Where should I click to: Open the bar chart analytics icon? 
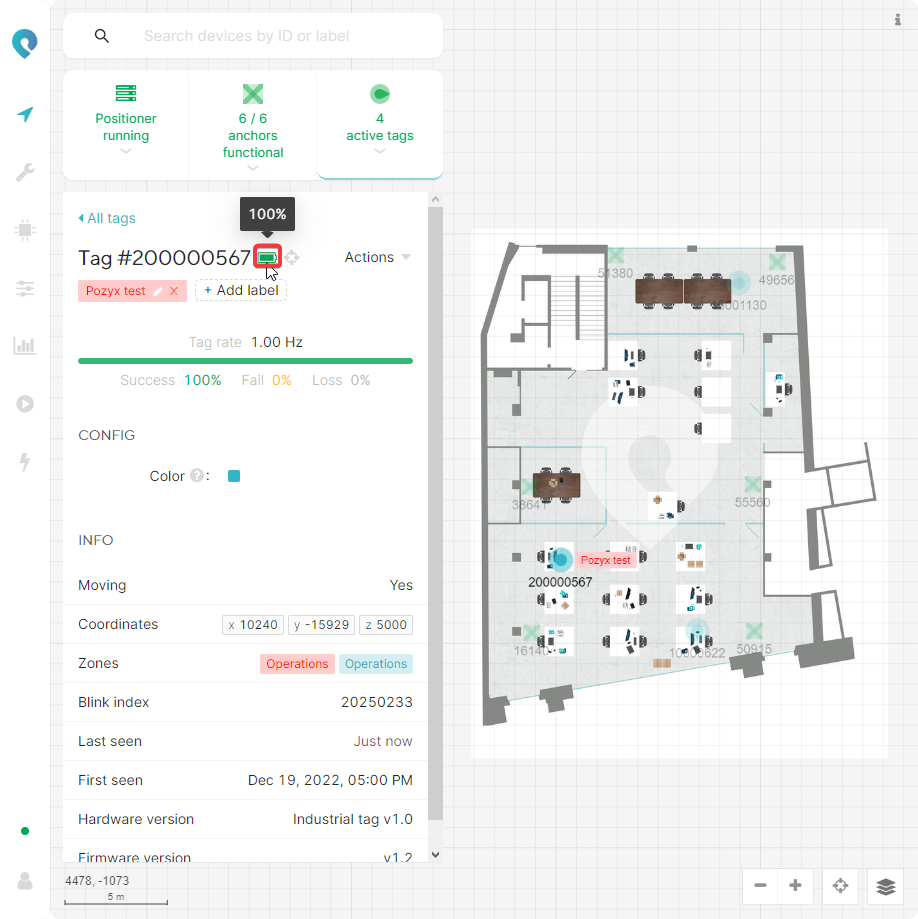pos(25,347)
